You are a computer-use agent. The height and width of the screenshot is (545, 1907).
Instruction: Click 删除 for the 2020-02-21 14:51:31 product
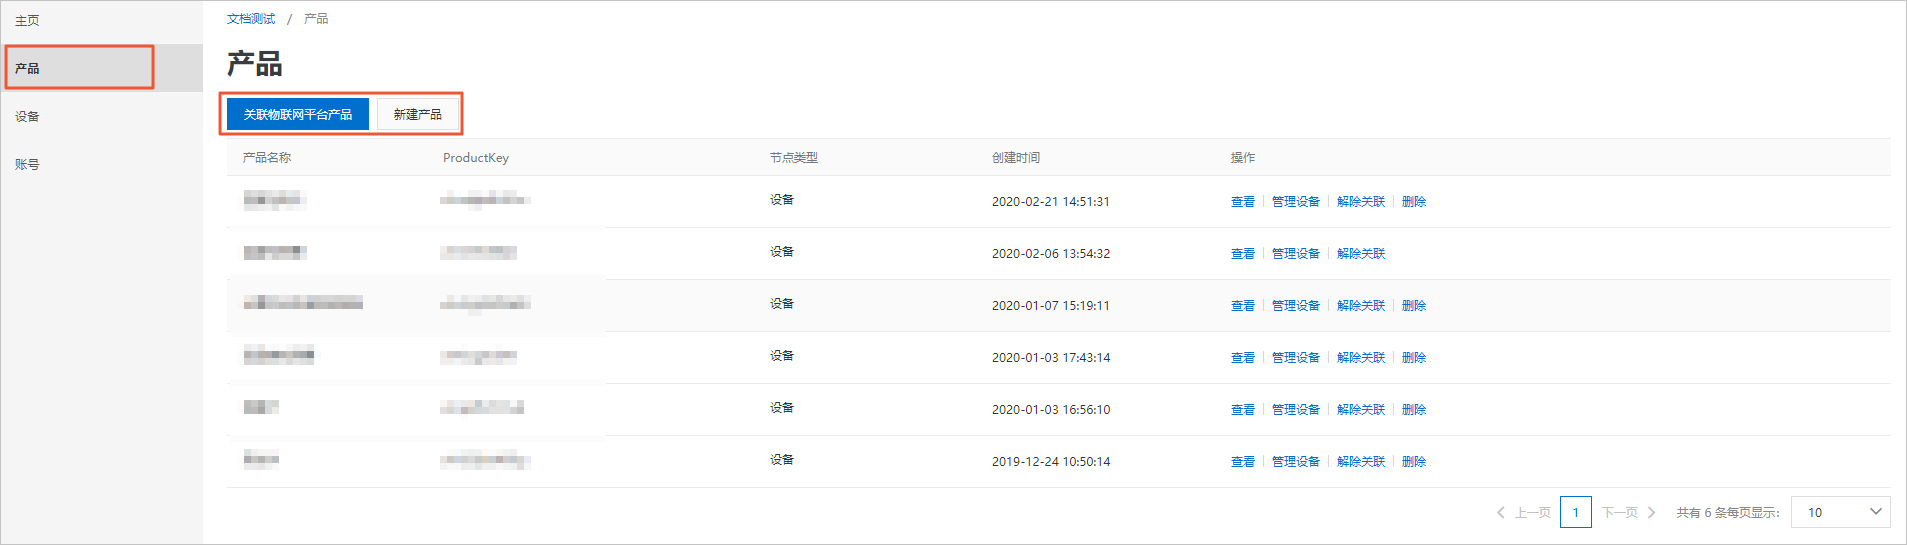point(1414,202)
